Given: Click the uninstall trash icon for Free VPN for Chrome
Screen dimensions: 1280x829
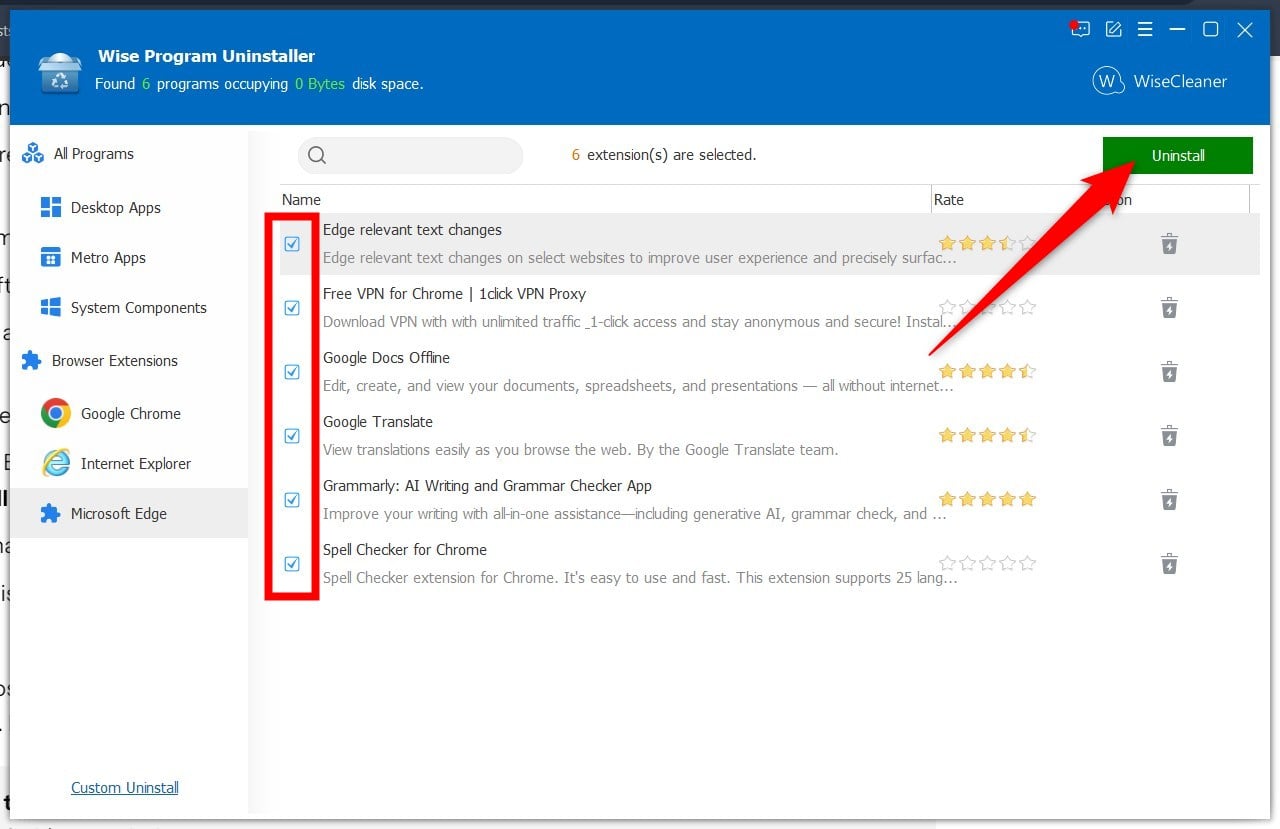Looking at the screenshot, I should click(x=1169, y=308).
